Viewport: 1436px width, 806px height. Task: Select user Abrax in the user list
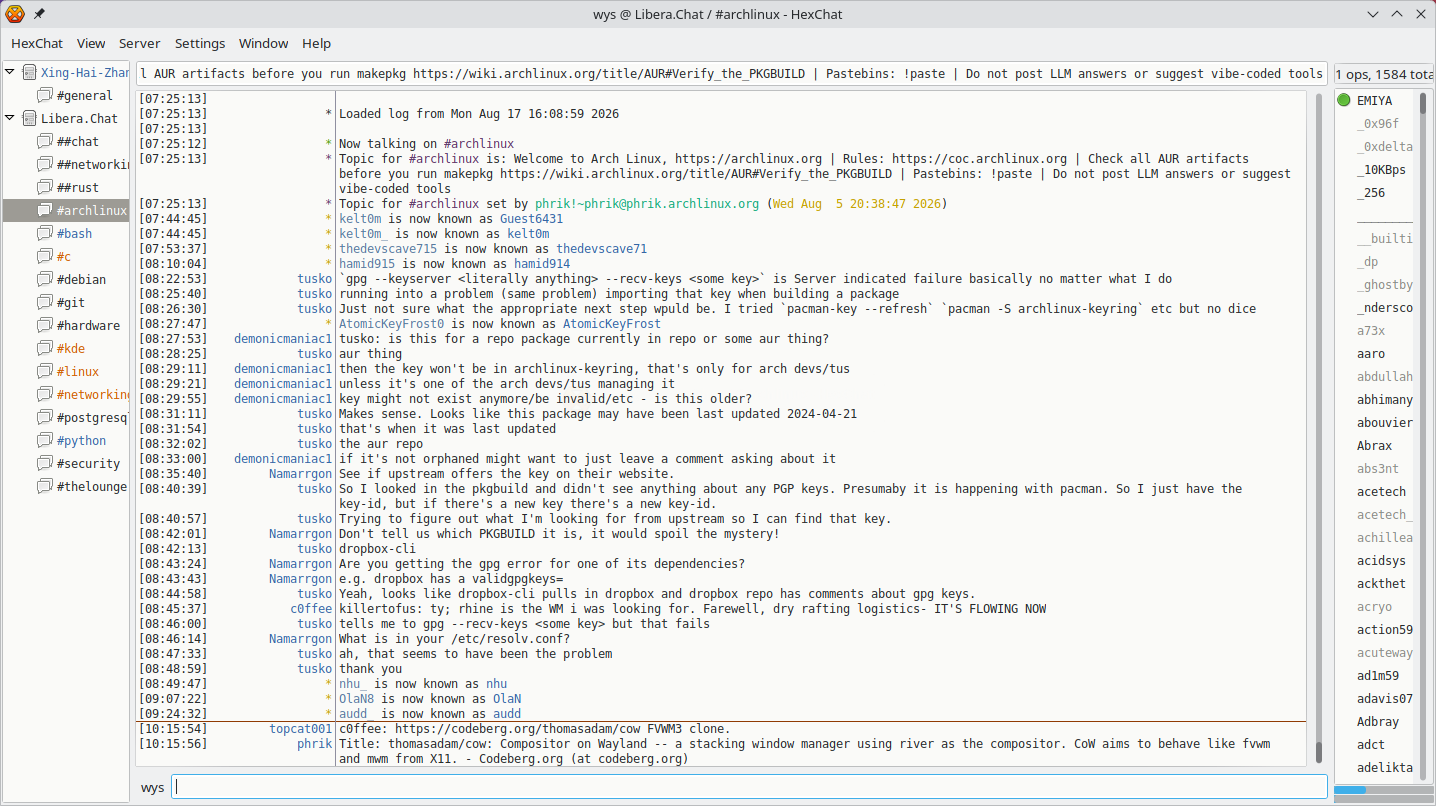[1375, 445]
